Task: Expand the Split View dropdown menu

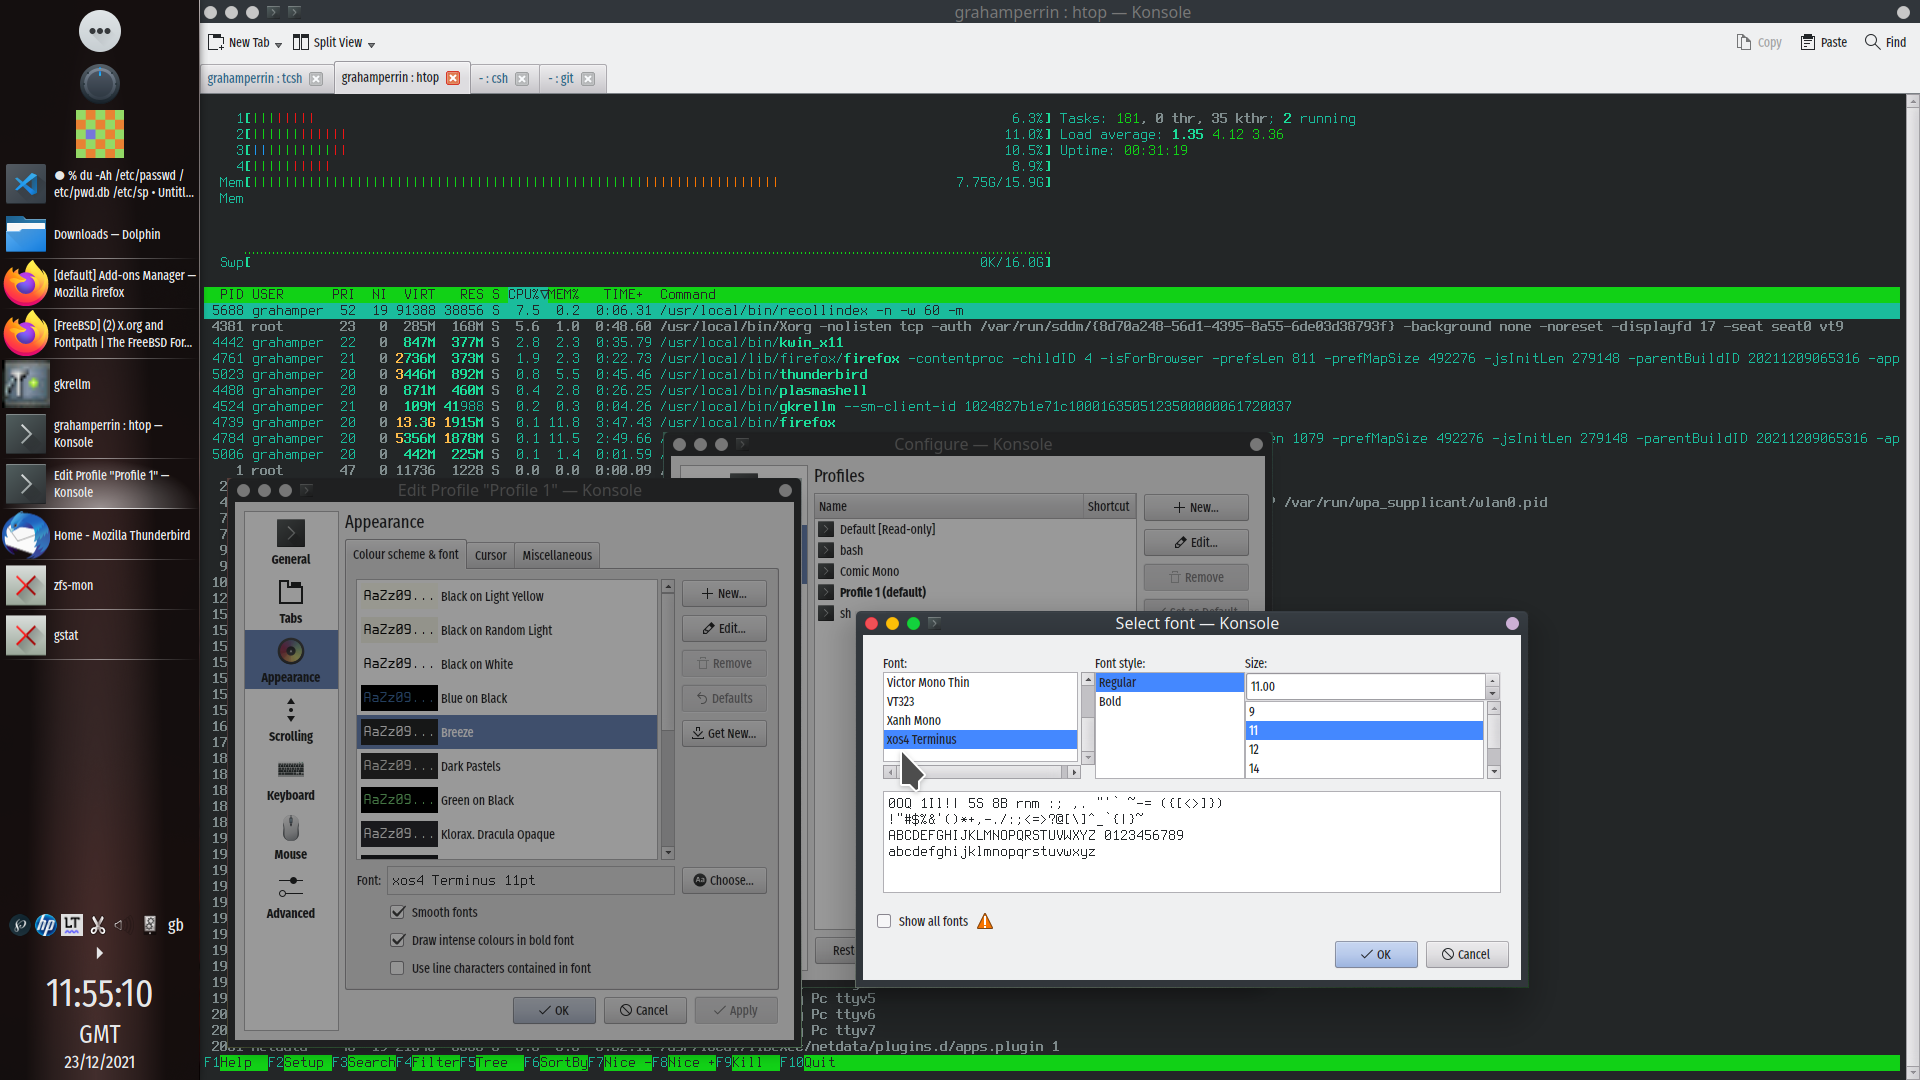Action: click(x=371, y=44)
